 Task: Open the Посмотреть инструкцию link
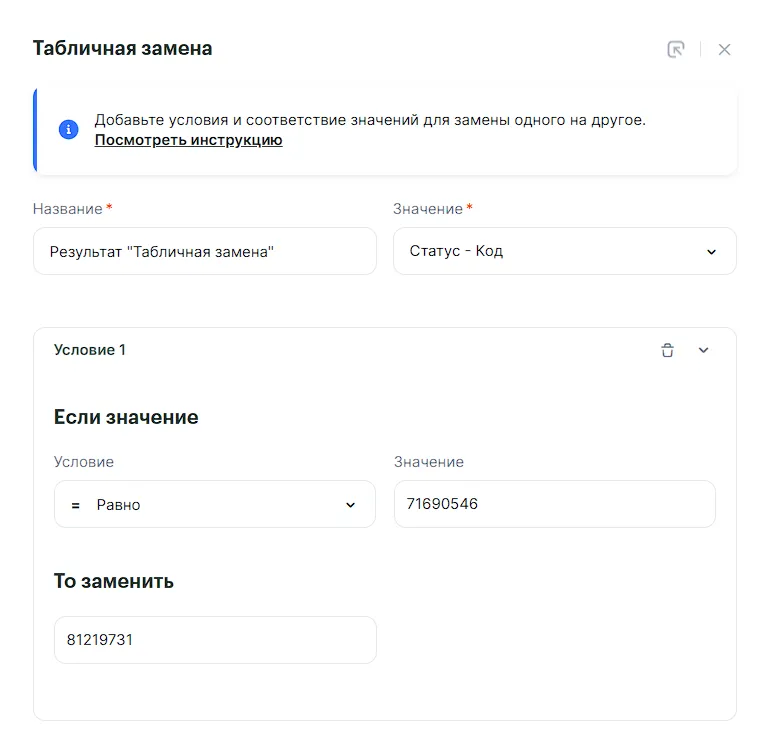coord(188,140)
